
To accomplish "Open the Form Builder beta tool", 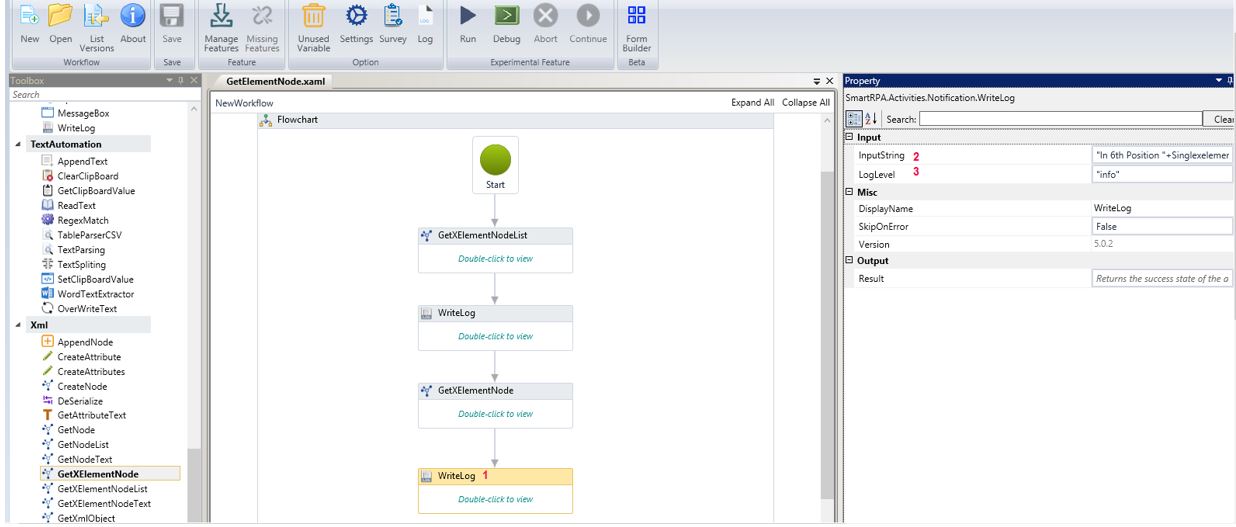I will 636,16.
